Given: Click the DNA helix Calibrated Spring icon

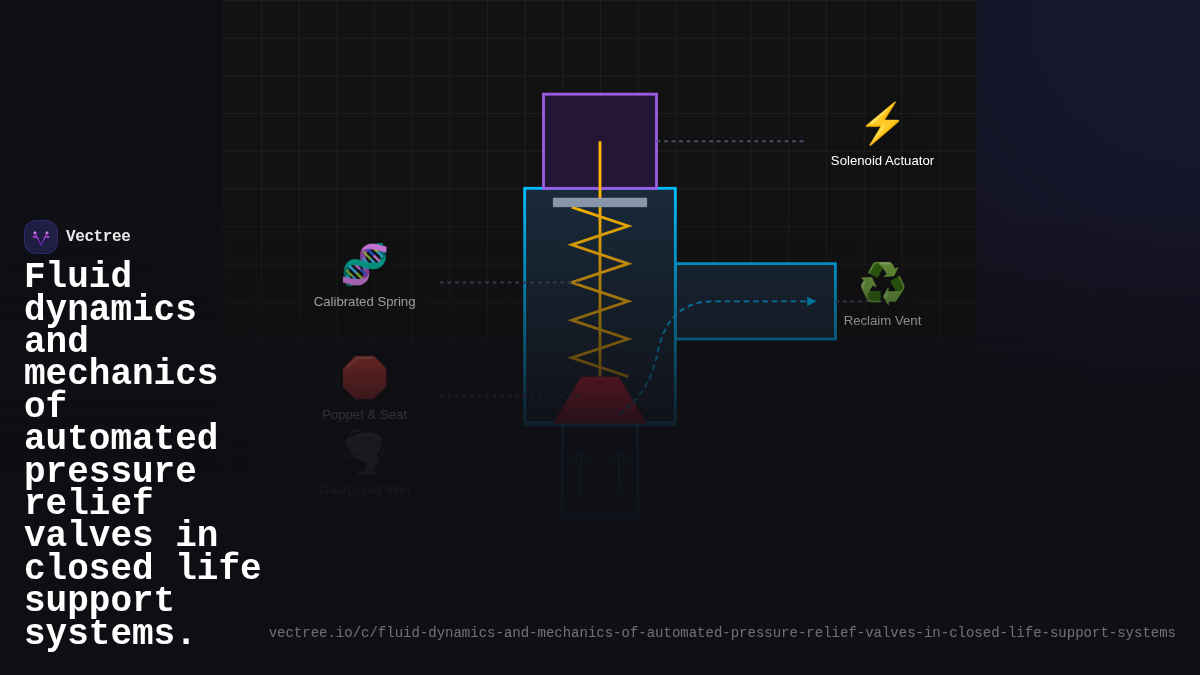Looking at the screenshot, I should point(364,265).
